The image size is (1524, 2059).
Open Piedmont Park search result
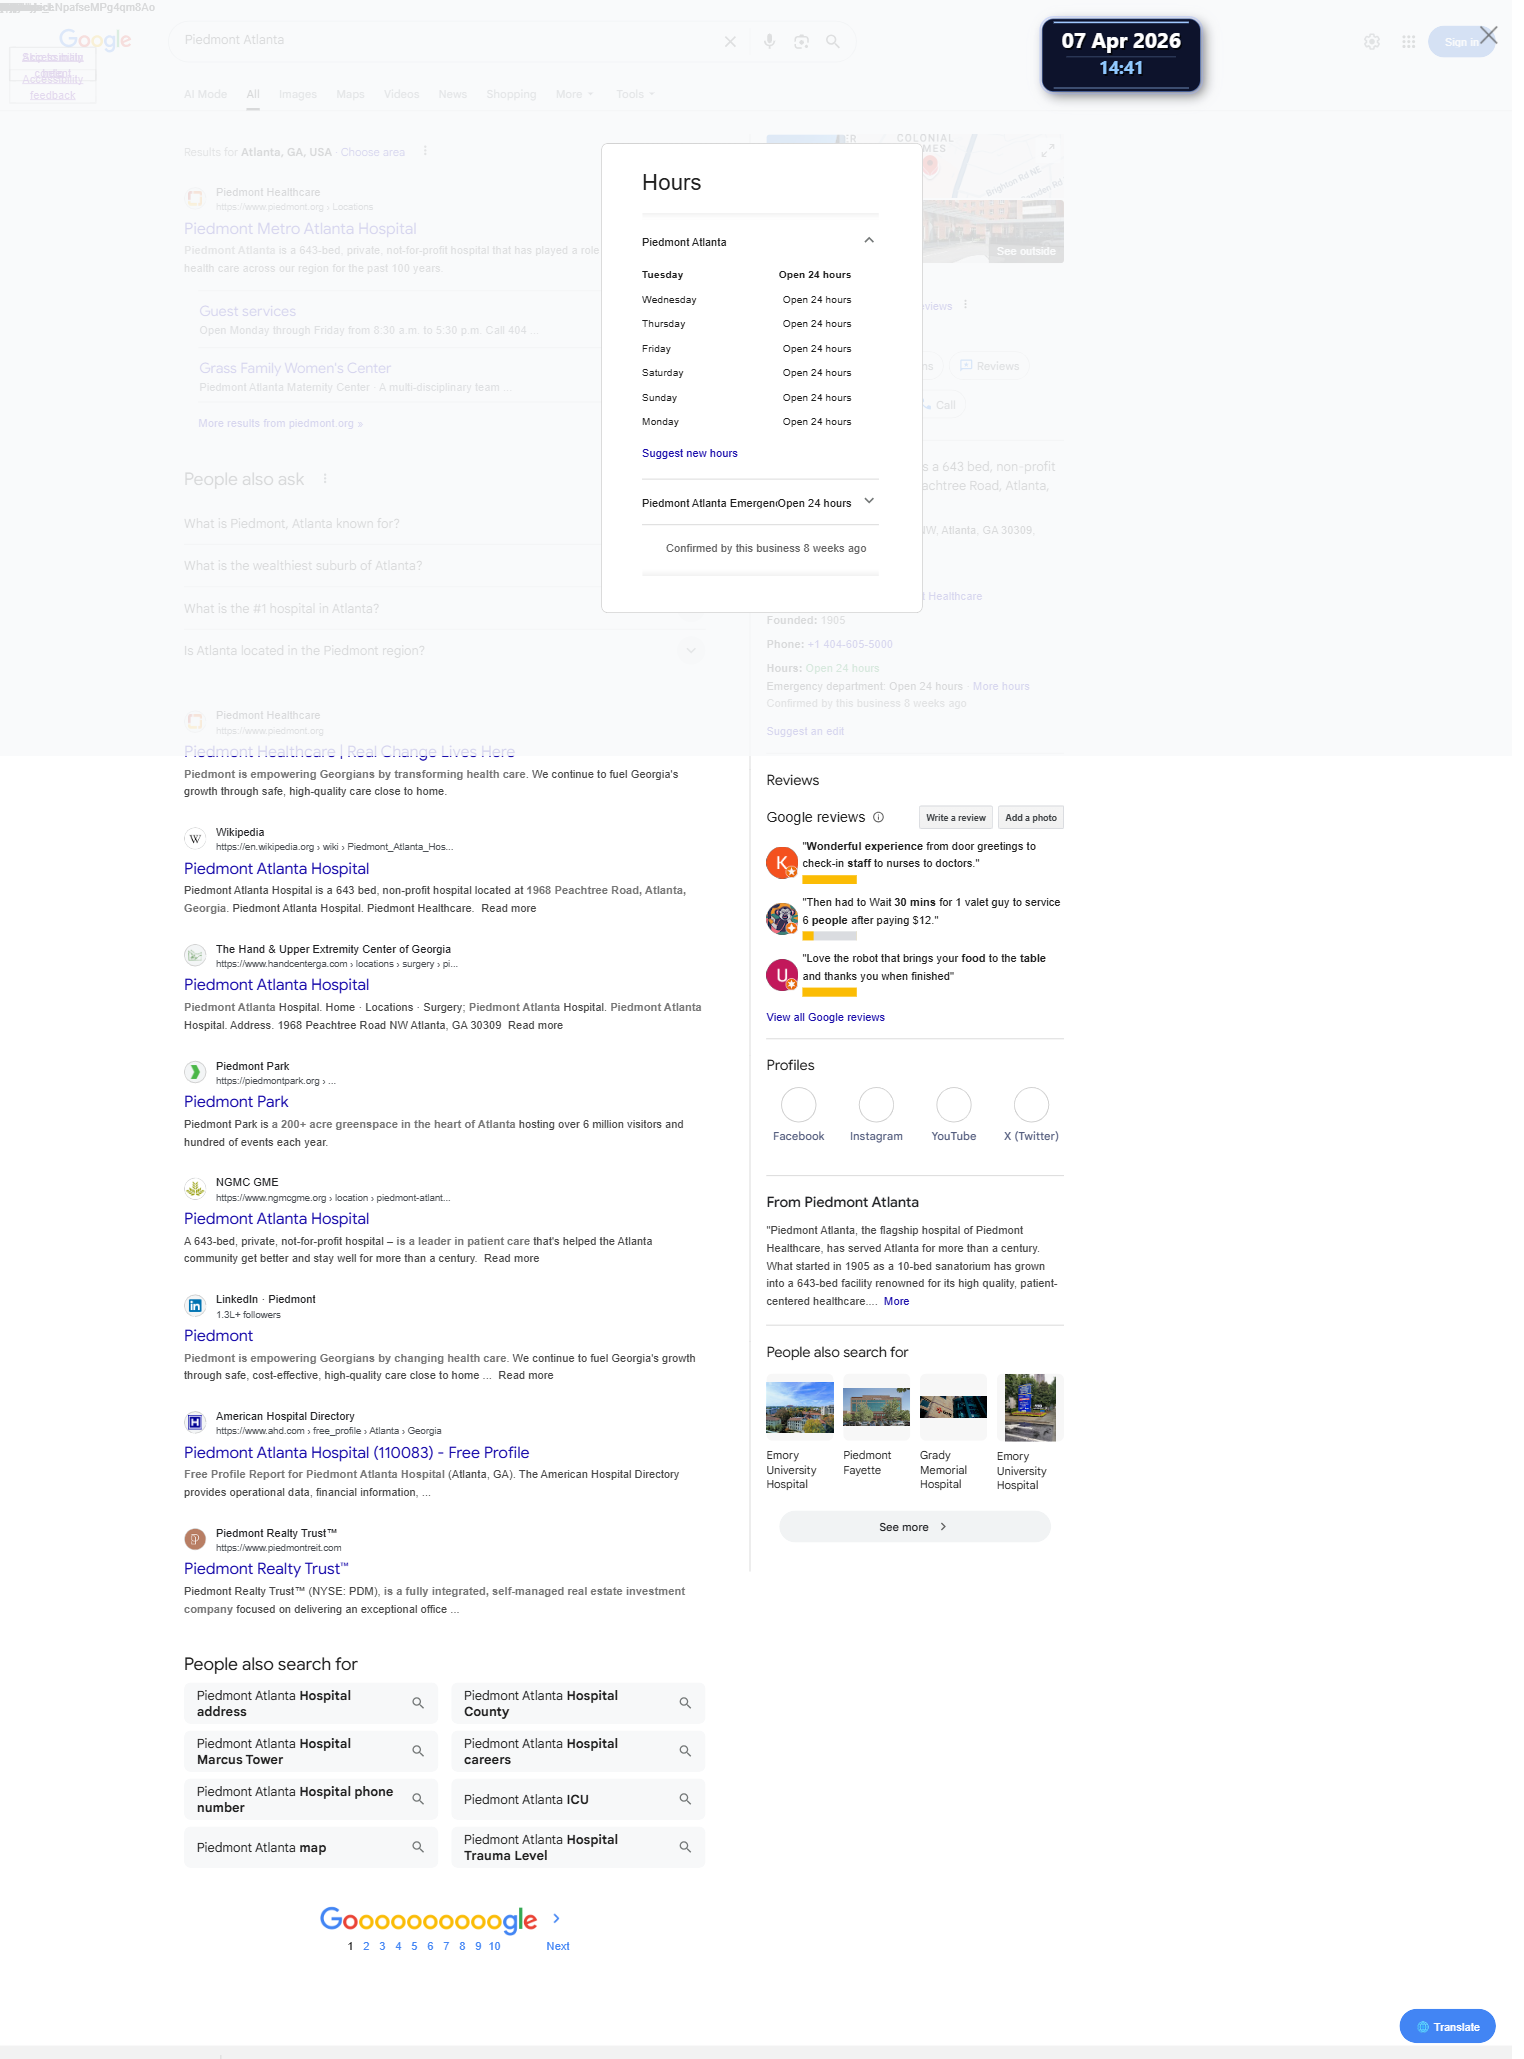coord(236,1102)
